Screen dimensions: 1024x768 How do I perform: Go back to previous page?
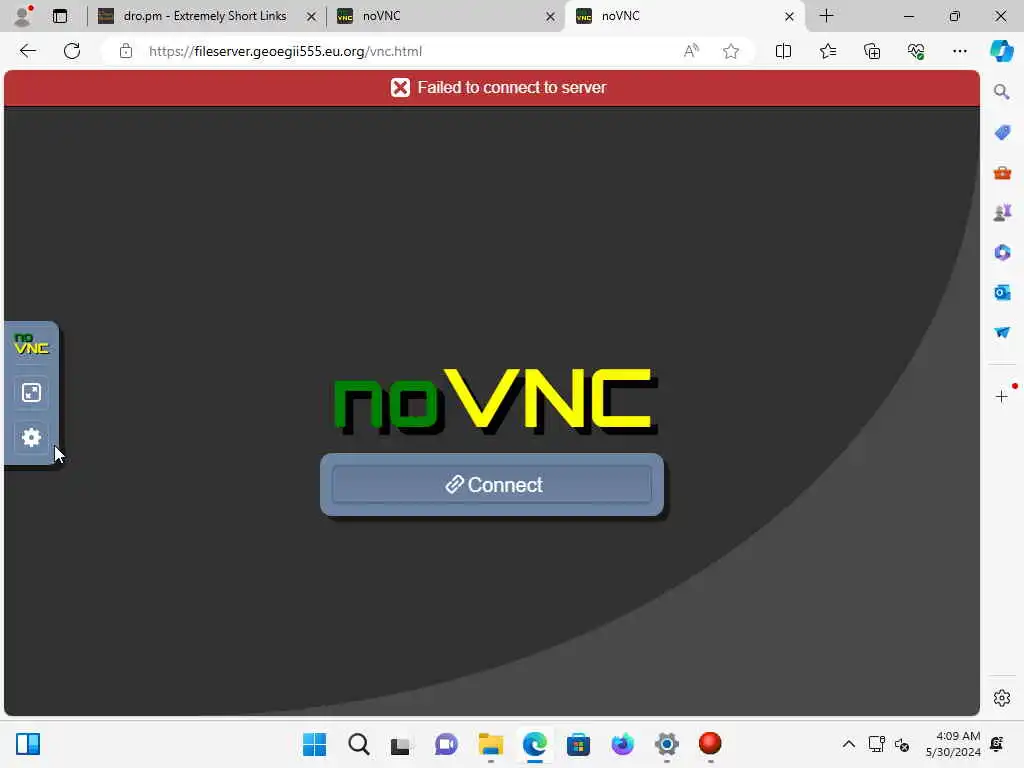point(27,51)
